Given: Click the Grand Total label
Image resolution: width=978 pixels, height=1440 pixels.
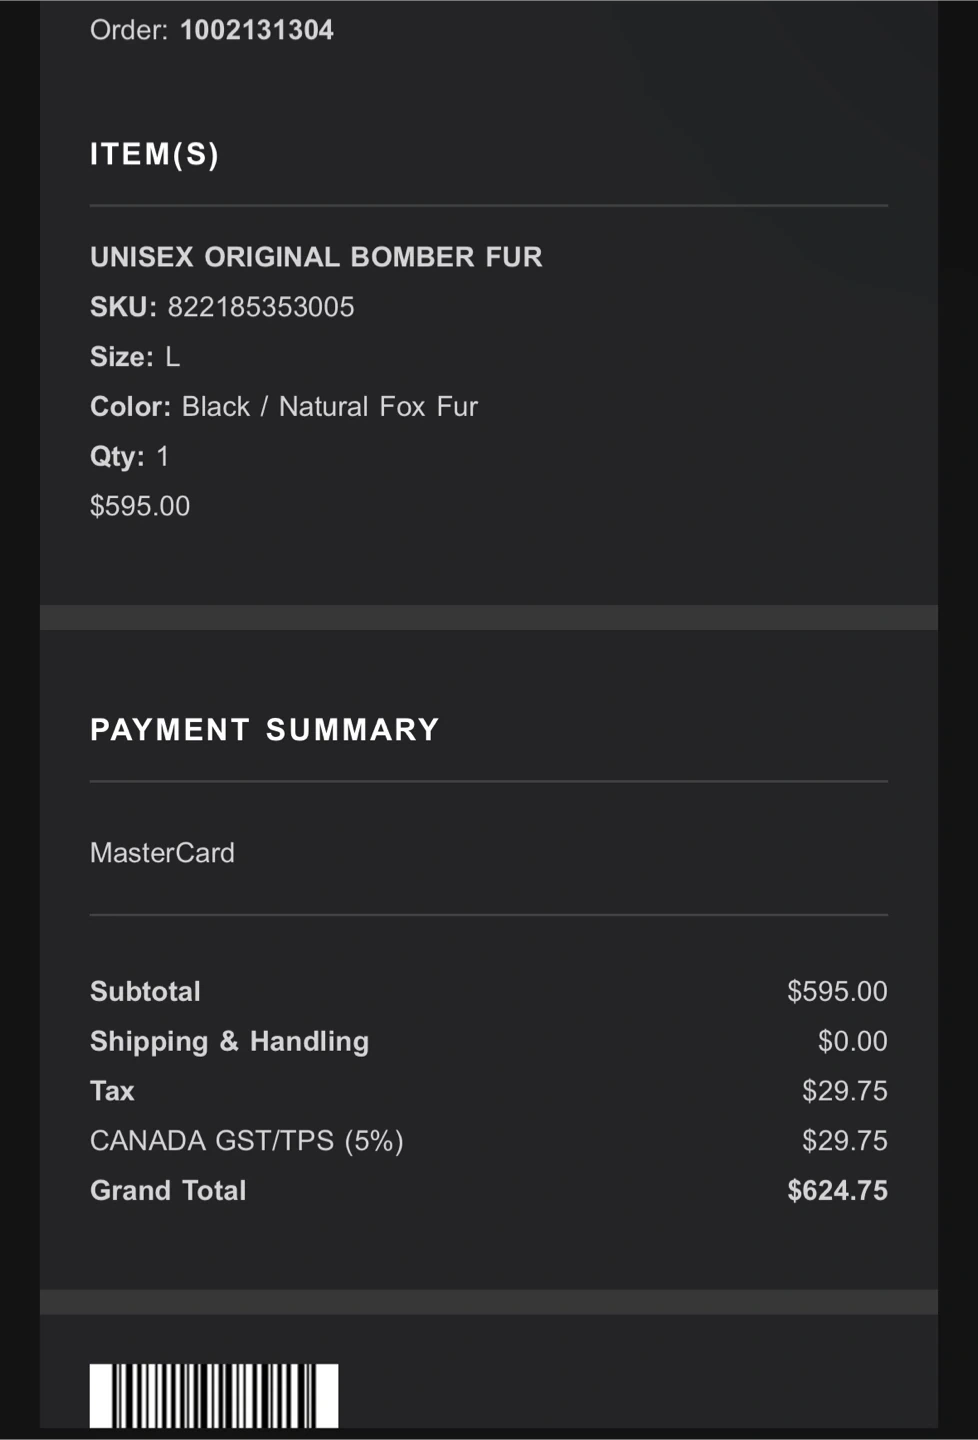Looking at the screenshot, I should tap(168, 1191).
